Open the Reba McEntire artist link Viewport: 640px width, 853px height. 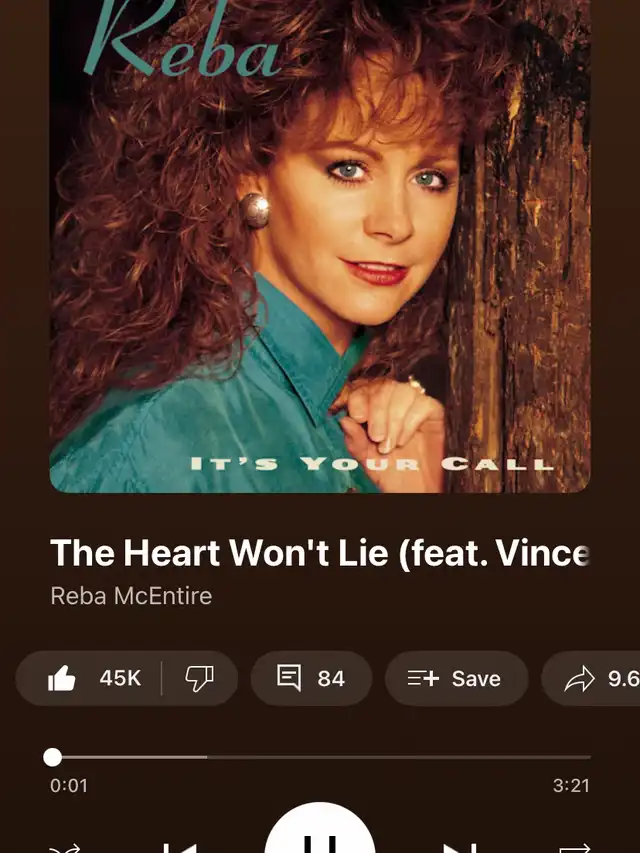pos(131,596)
